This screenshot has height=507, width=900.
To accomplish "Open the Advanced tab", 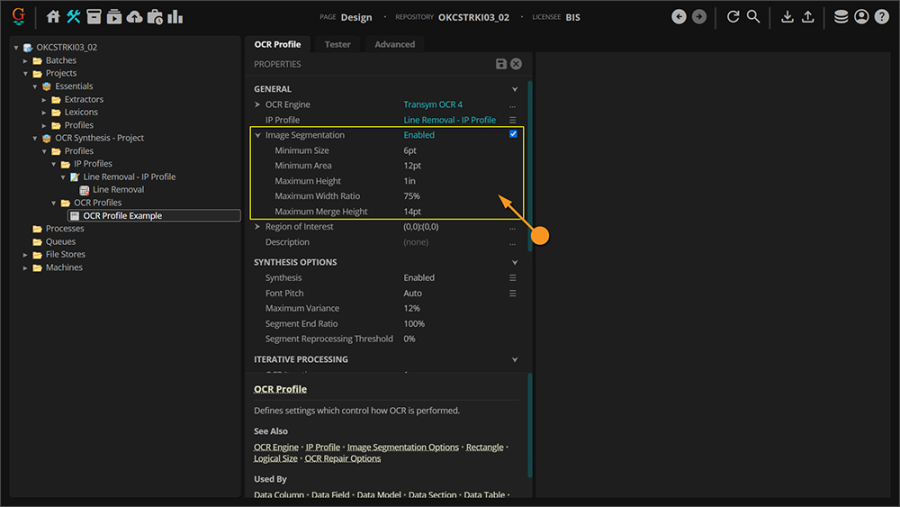I will click(394, 44).
